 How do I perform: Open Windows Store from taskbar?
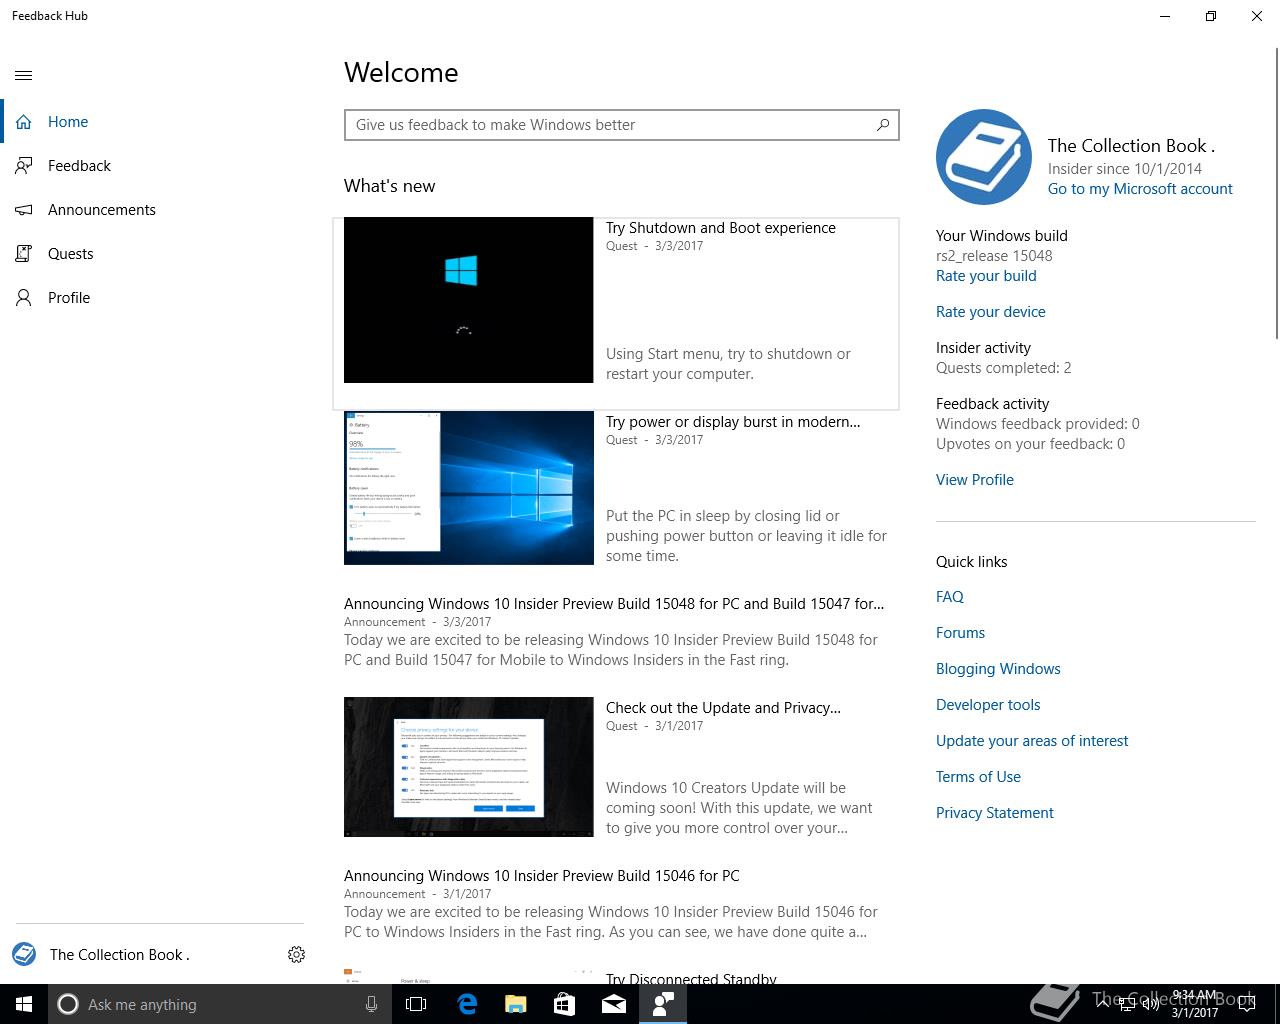point(565,1004)
